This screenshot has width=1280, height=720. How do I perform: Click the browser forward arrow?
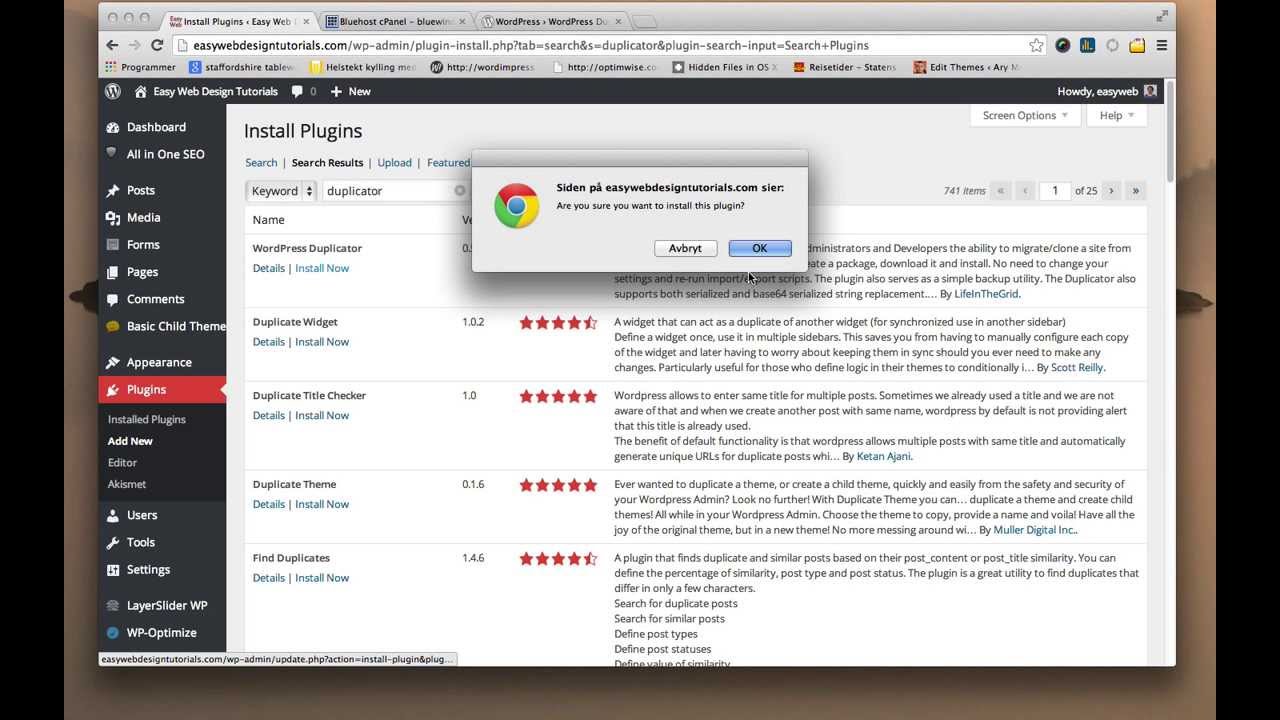[136, 45]
